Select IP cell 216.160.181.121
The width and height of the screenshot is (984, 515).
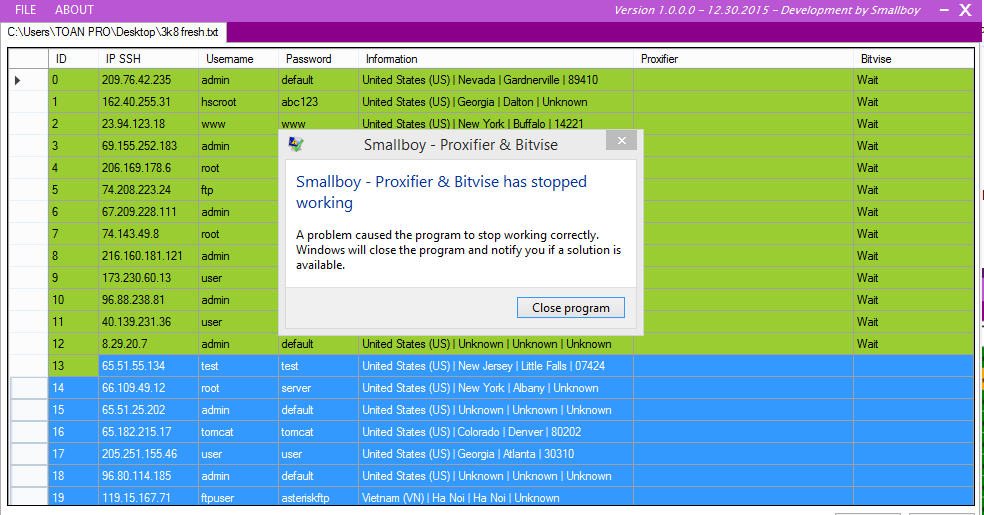tap(148, 256)
